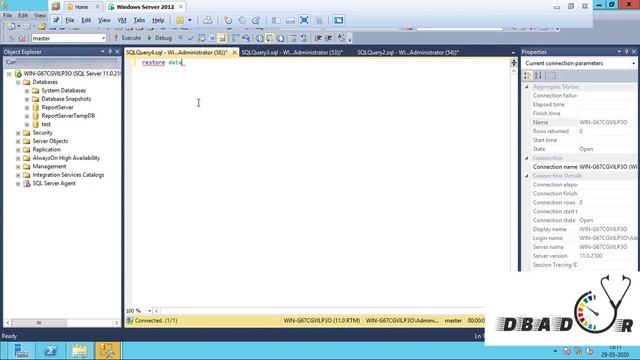Click the display estimated execution plan icon

(202, 38)
